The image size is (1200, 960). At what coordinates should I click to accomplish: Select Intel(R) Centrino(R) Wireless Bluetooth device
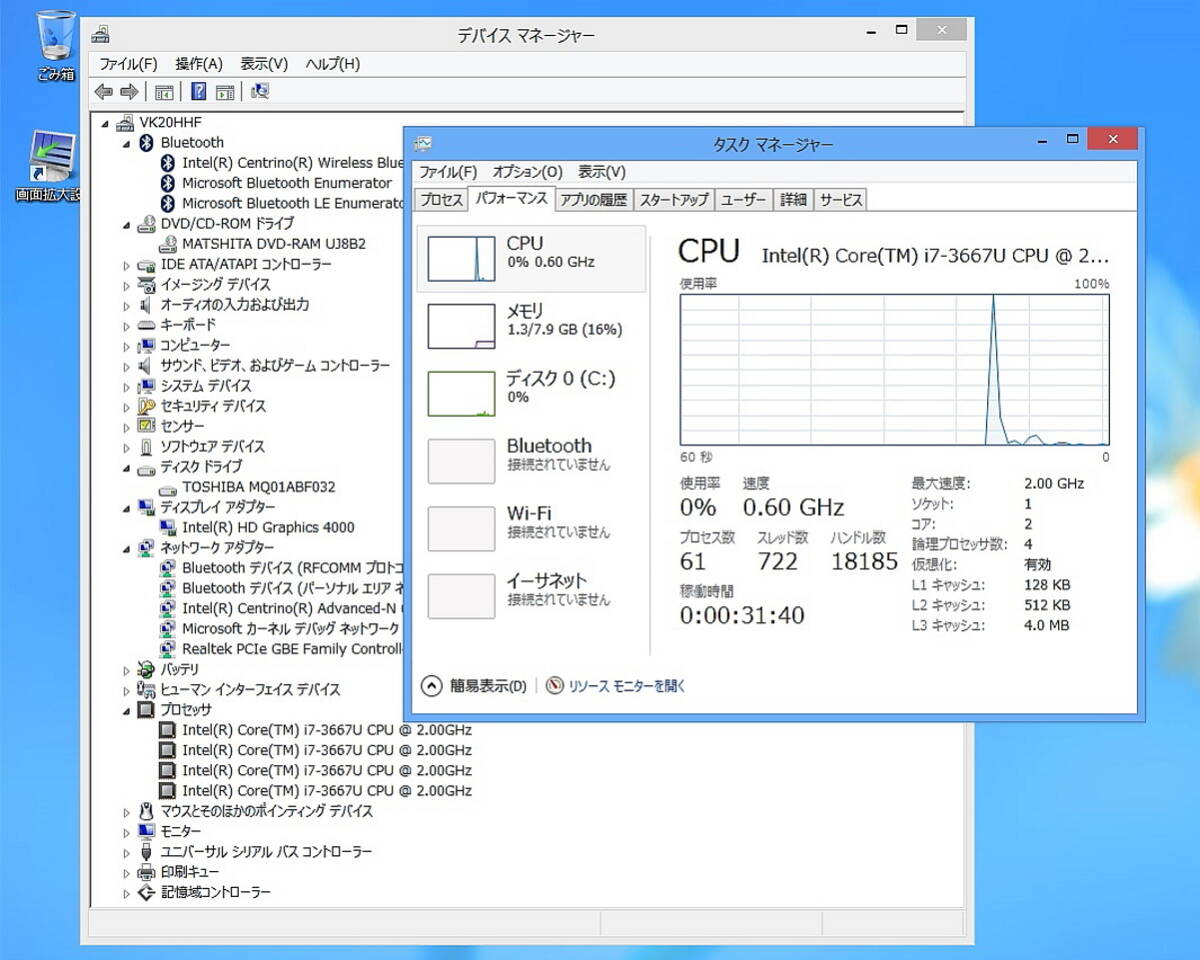click(x=292, y=163)
